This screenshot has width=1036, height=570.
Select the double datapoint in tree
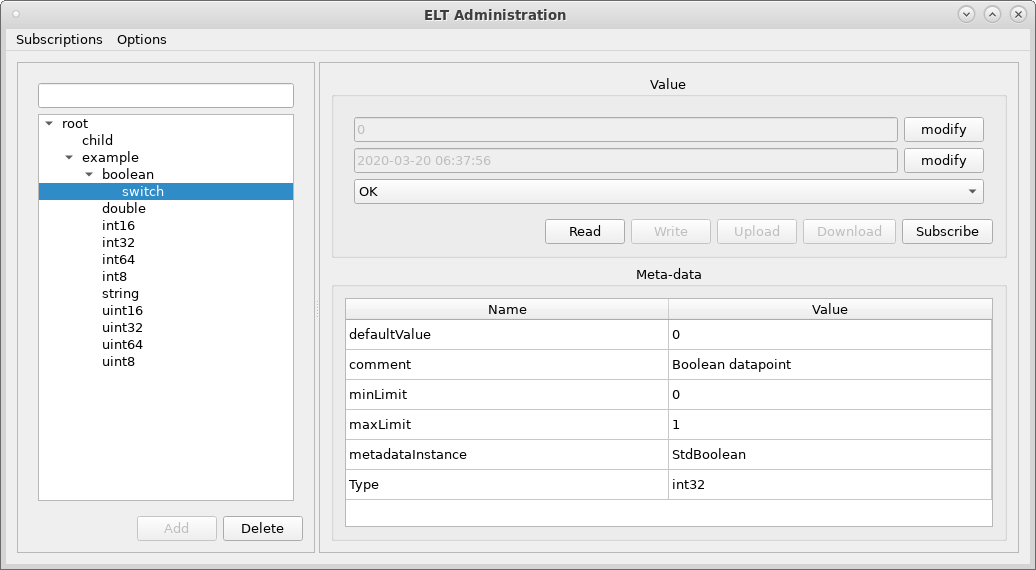click(124, 209)
